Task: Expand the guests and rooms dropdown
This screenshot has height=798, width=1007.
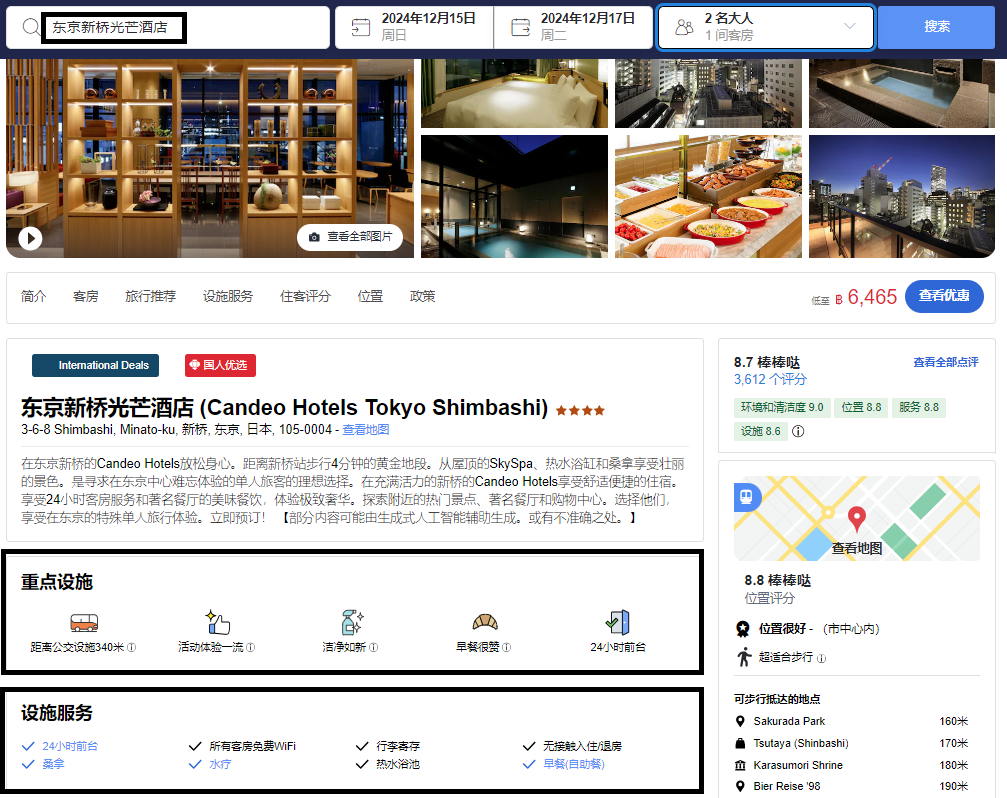Action: coord(850,26)
